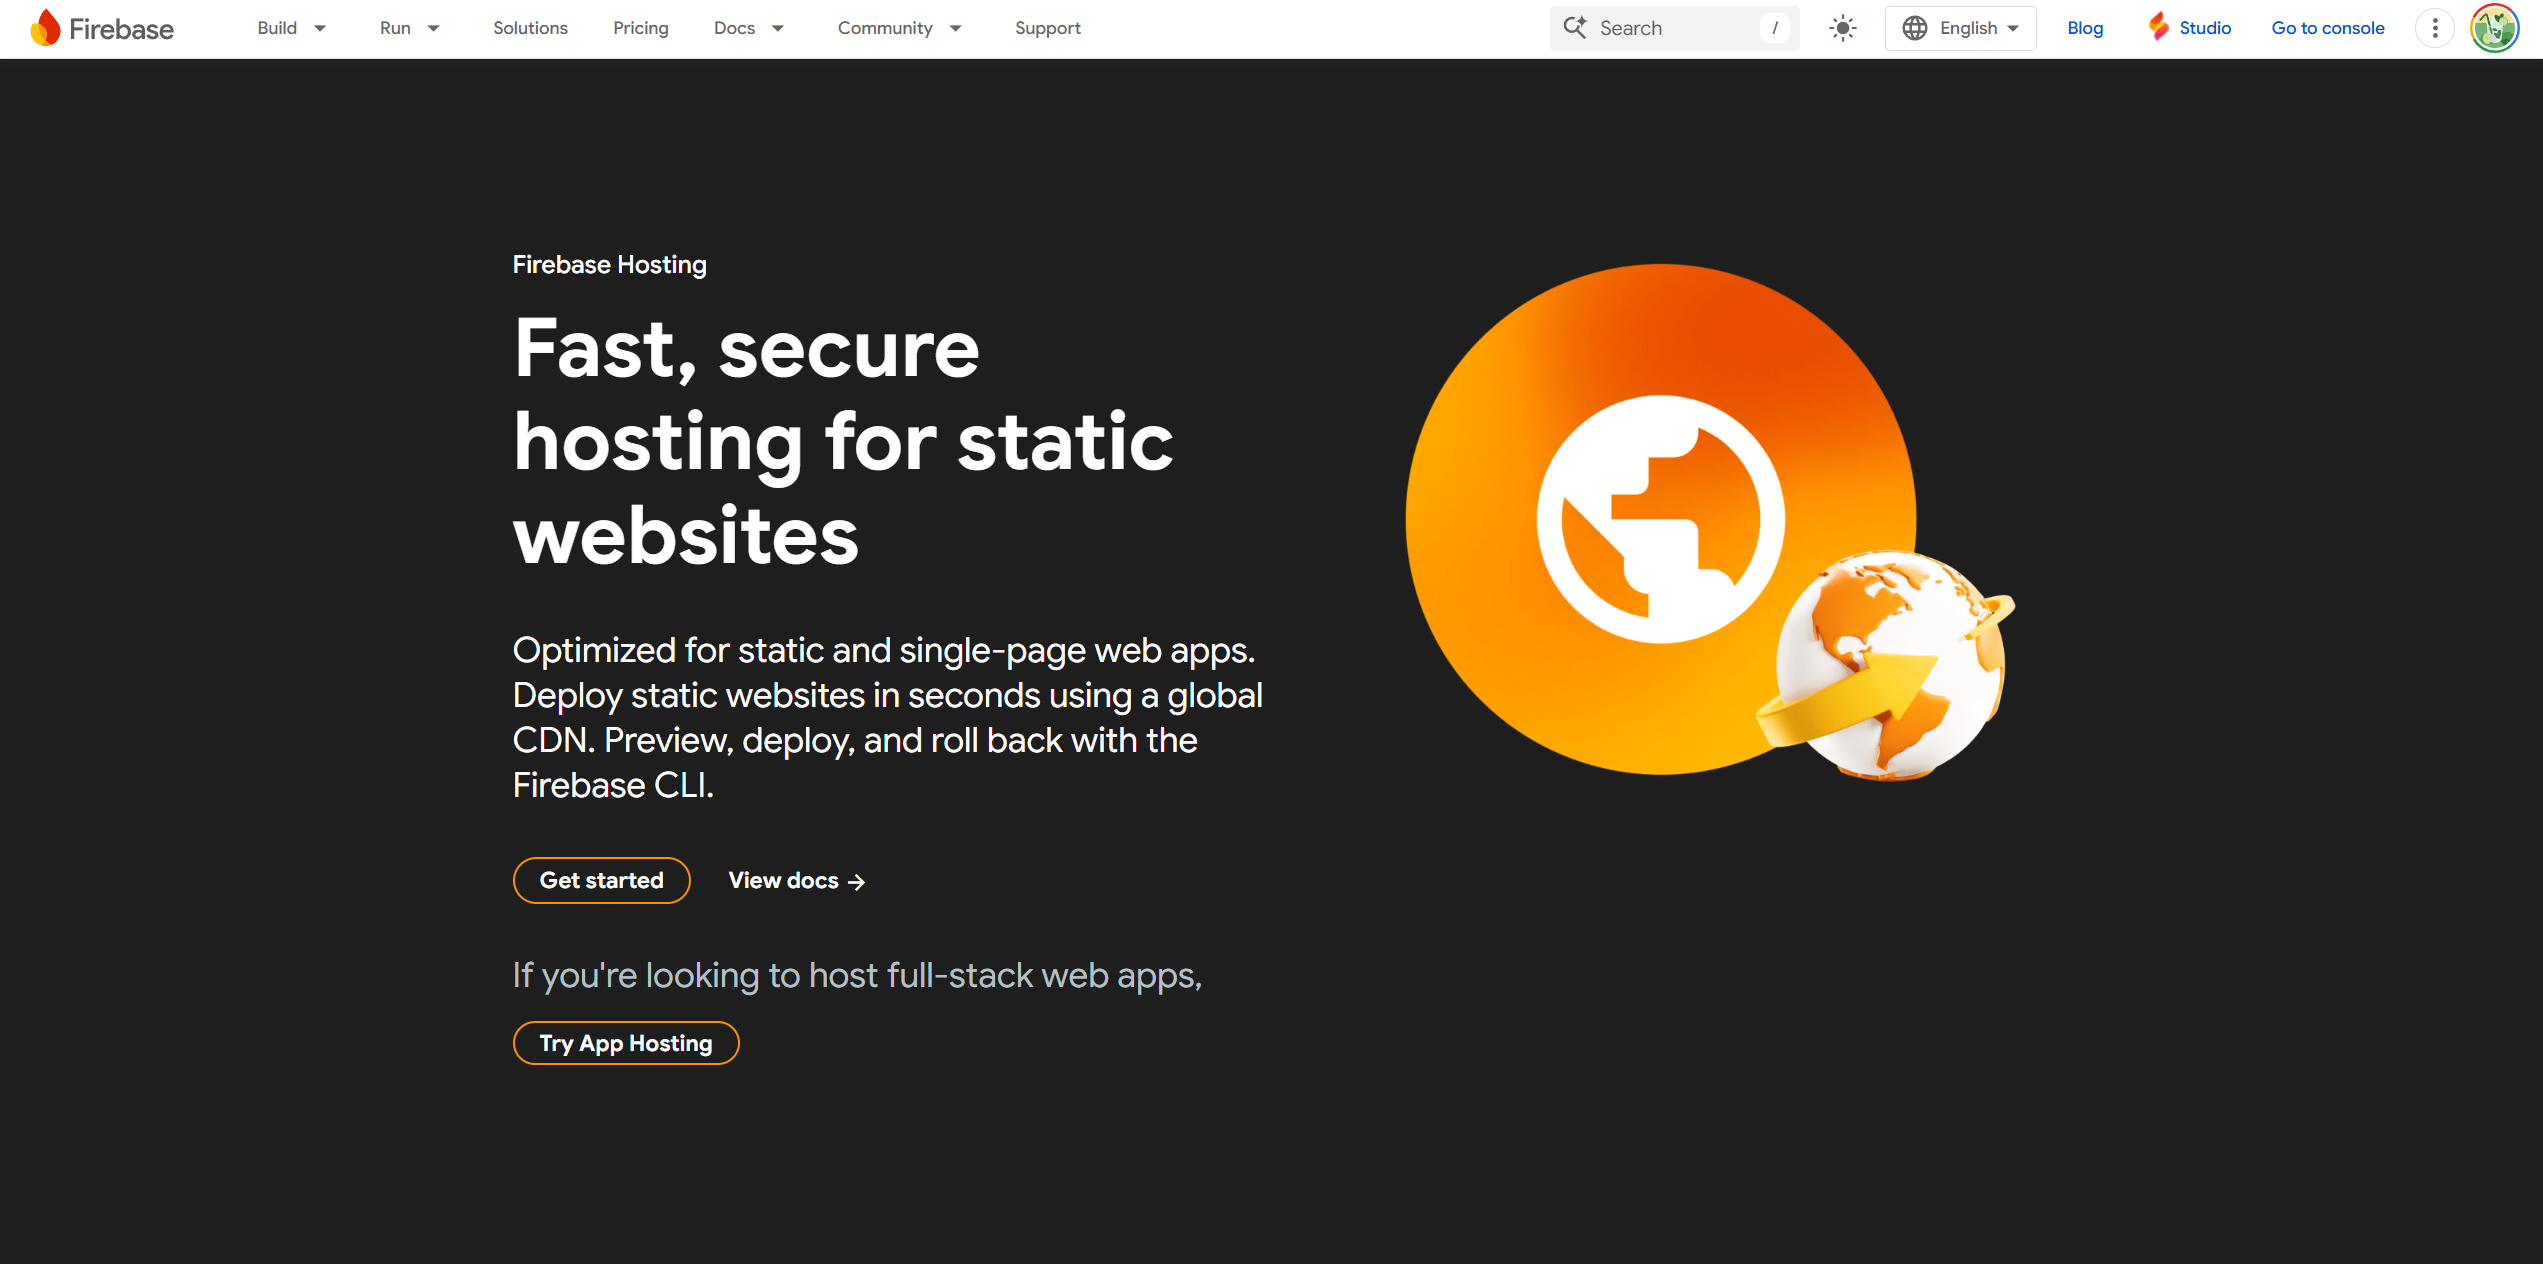The image size is (2543, 1264).
Task: Open the Docs dropdown arrow
Action: tap(777, 28)
